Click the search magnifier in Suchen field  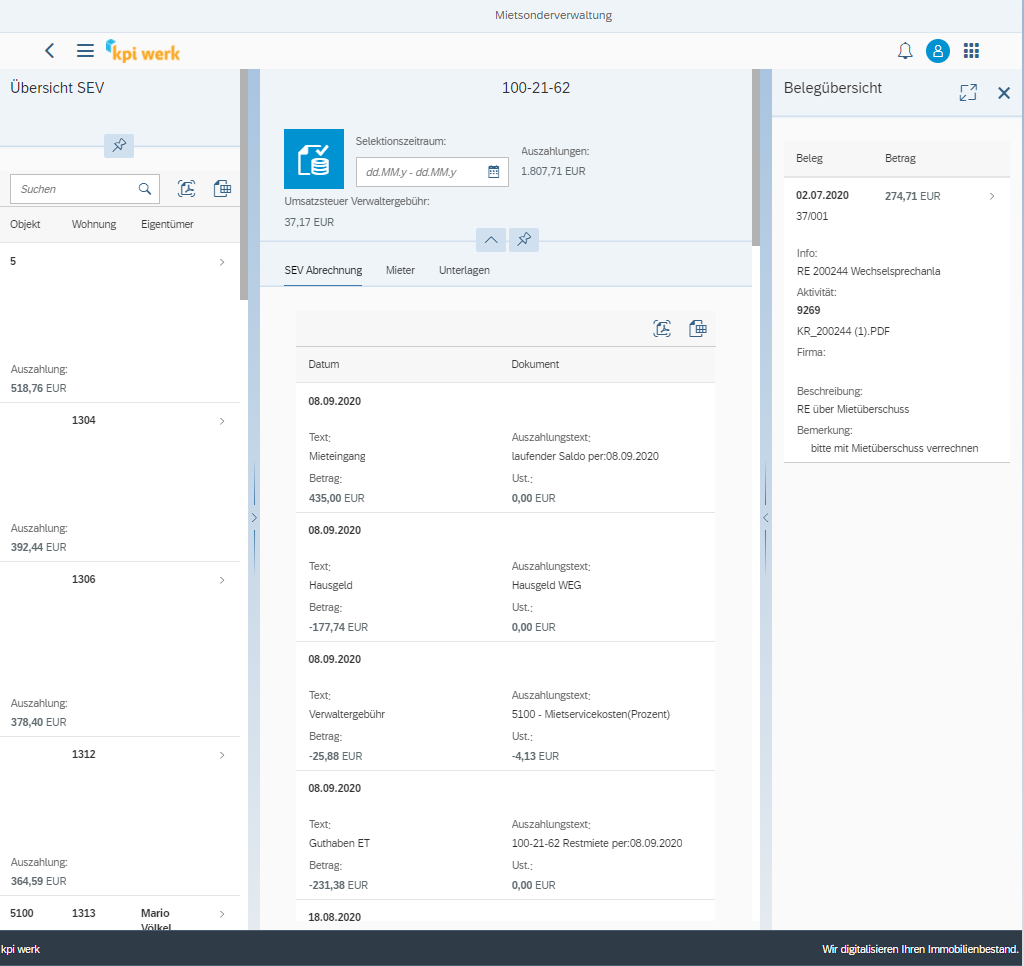[x=145, y=189]
